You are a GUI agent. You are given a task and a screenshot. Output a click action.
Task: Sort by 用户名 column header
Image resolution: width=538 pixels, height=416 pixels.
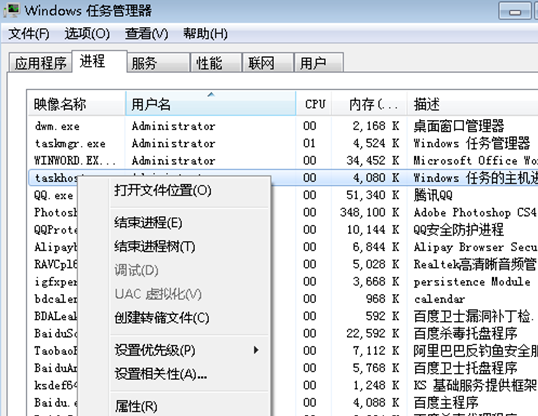click(211, 104)
